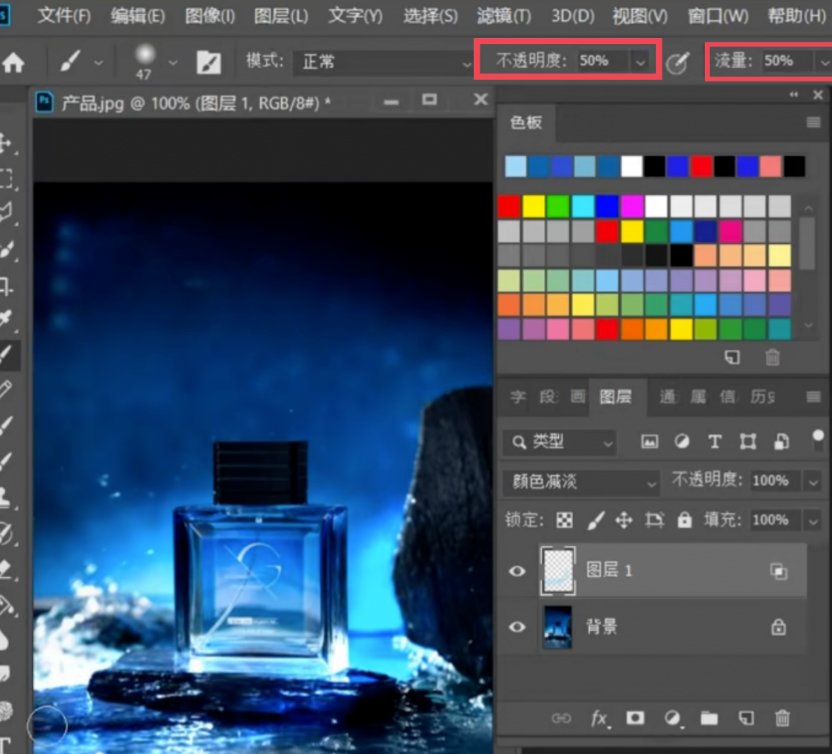Expand the 不透明度 slider dropdown arrow
The height and width of the screenshot is (754, 832).
coord(640,62)
